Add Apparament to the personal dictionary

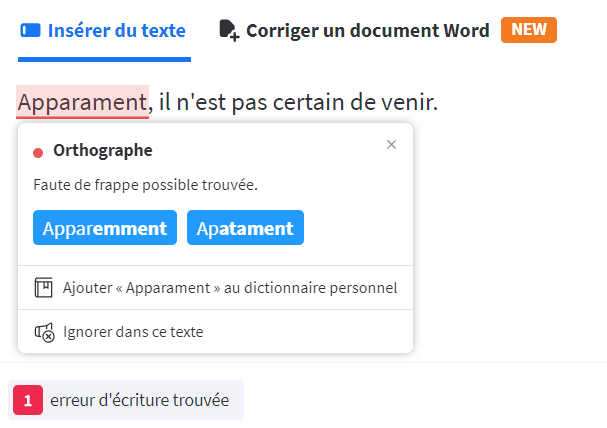coord(216,288)
